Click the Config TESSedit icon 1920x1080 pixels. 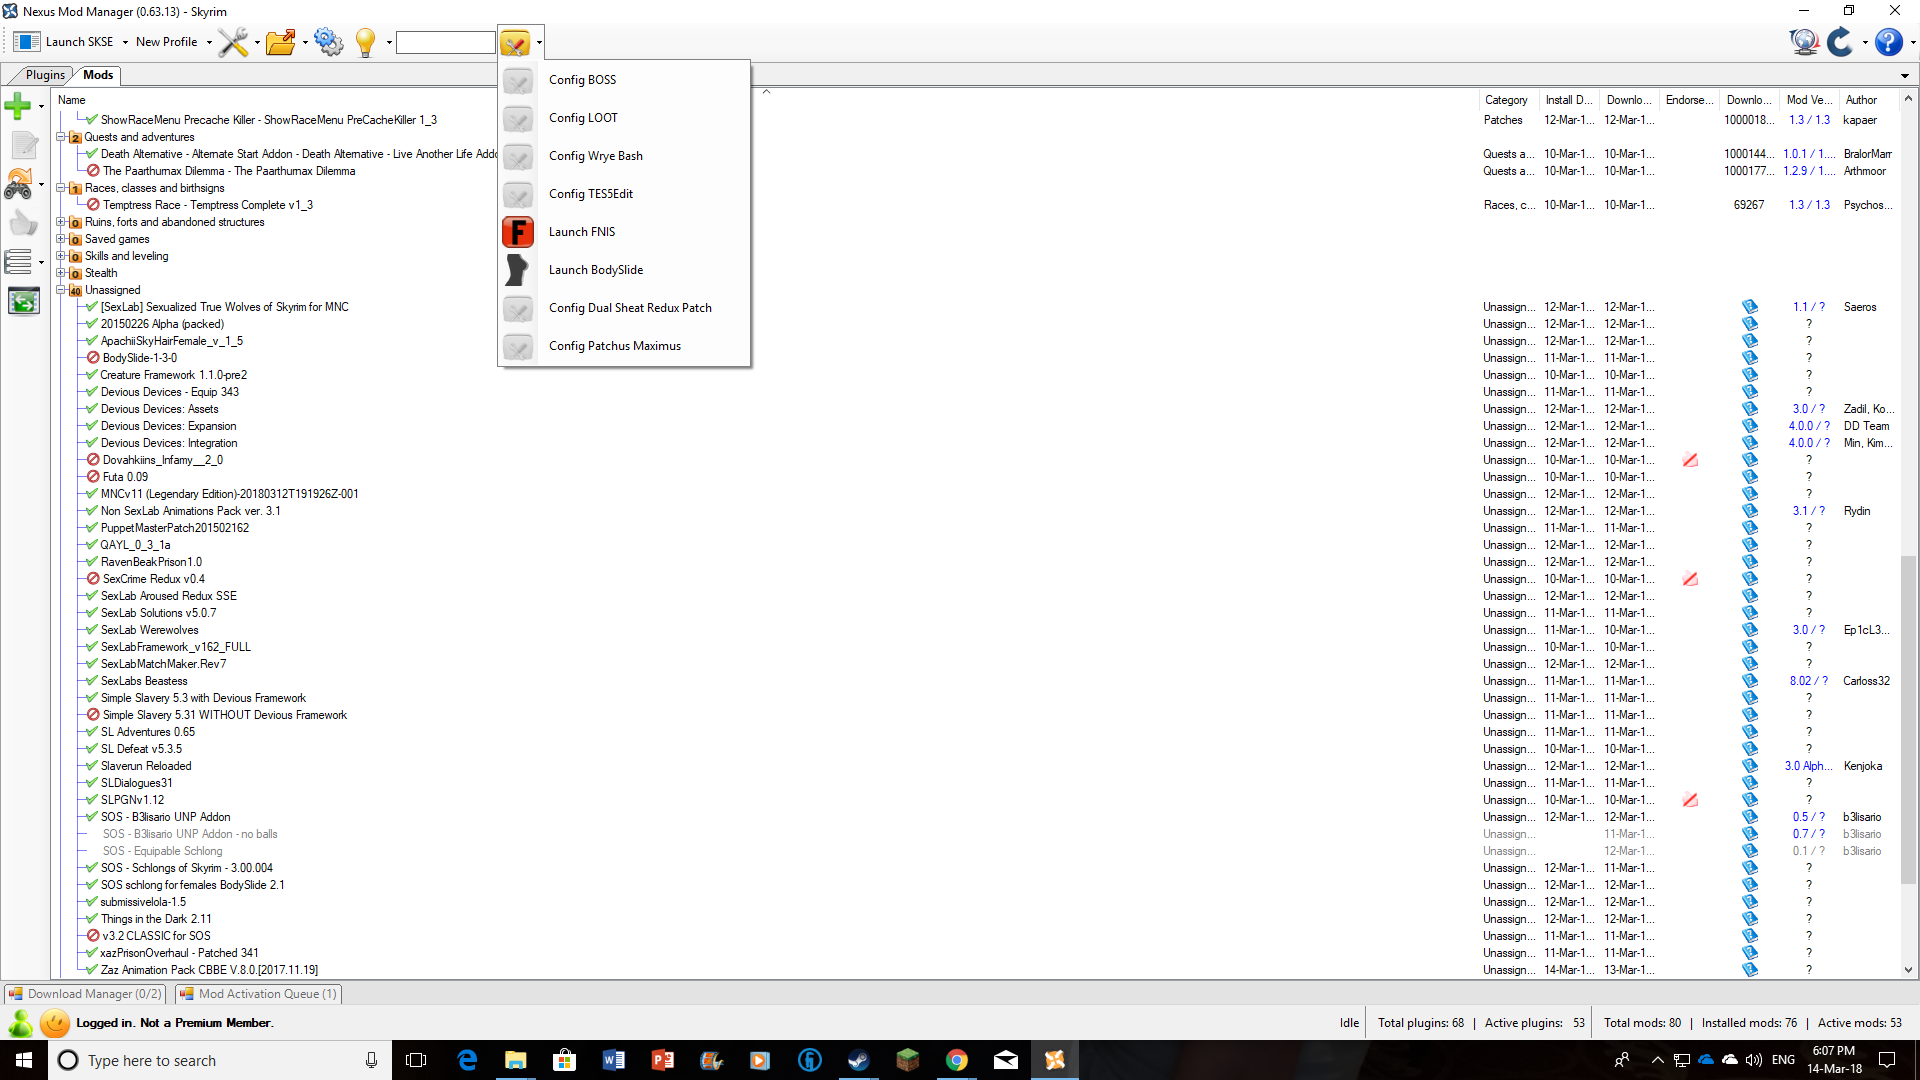(518, 193)
